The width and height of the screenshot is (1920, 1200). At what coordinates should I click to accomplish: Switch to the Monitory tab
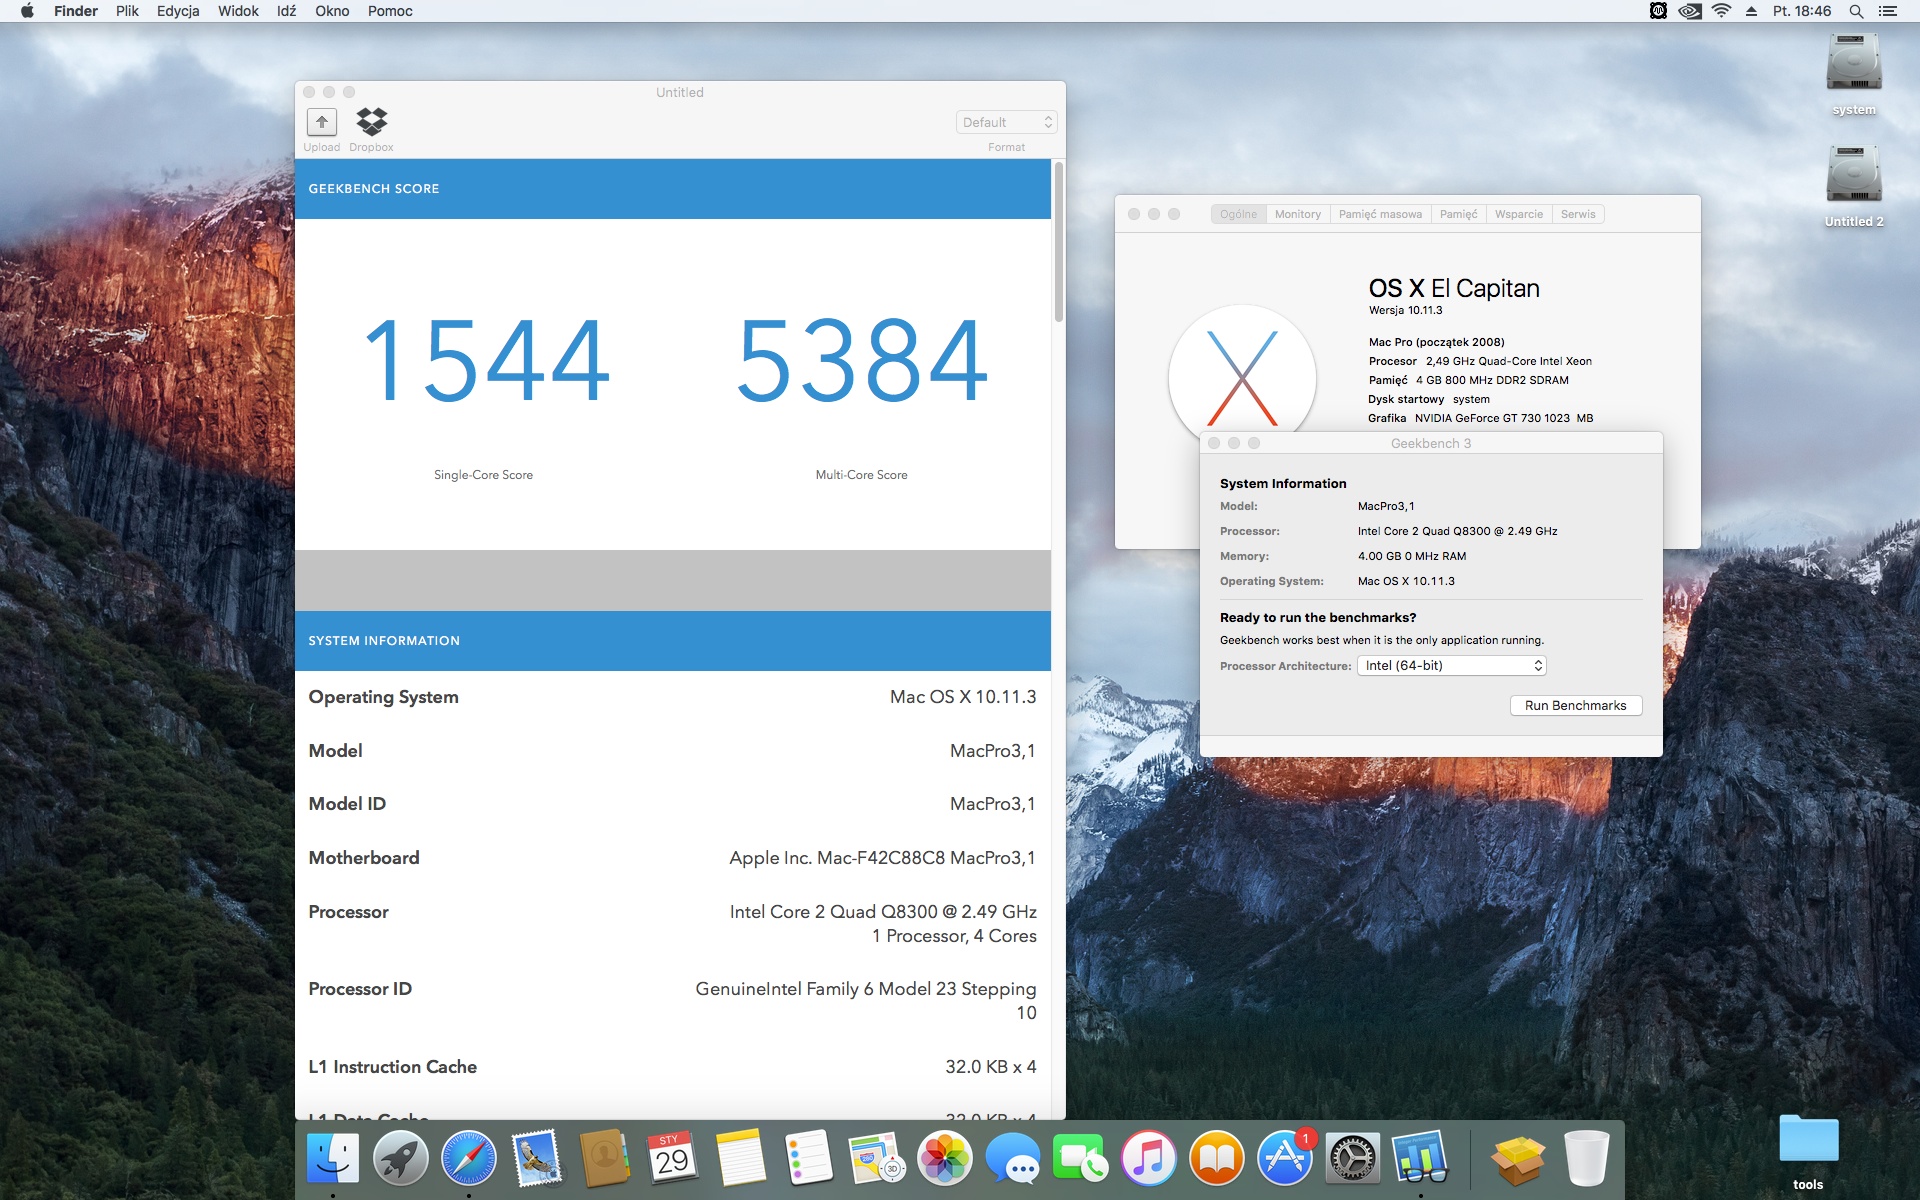(1297, 214)
